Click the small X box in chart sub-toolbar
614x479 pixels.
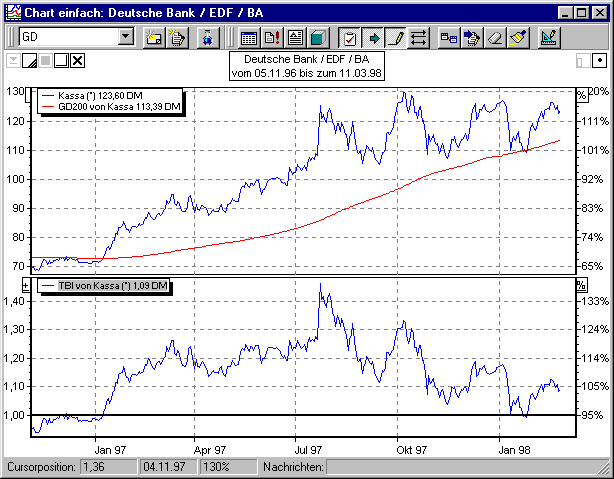pos(78,61)
